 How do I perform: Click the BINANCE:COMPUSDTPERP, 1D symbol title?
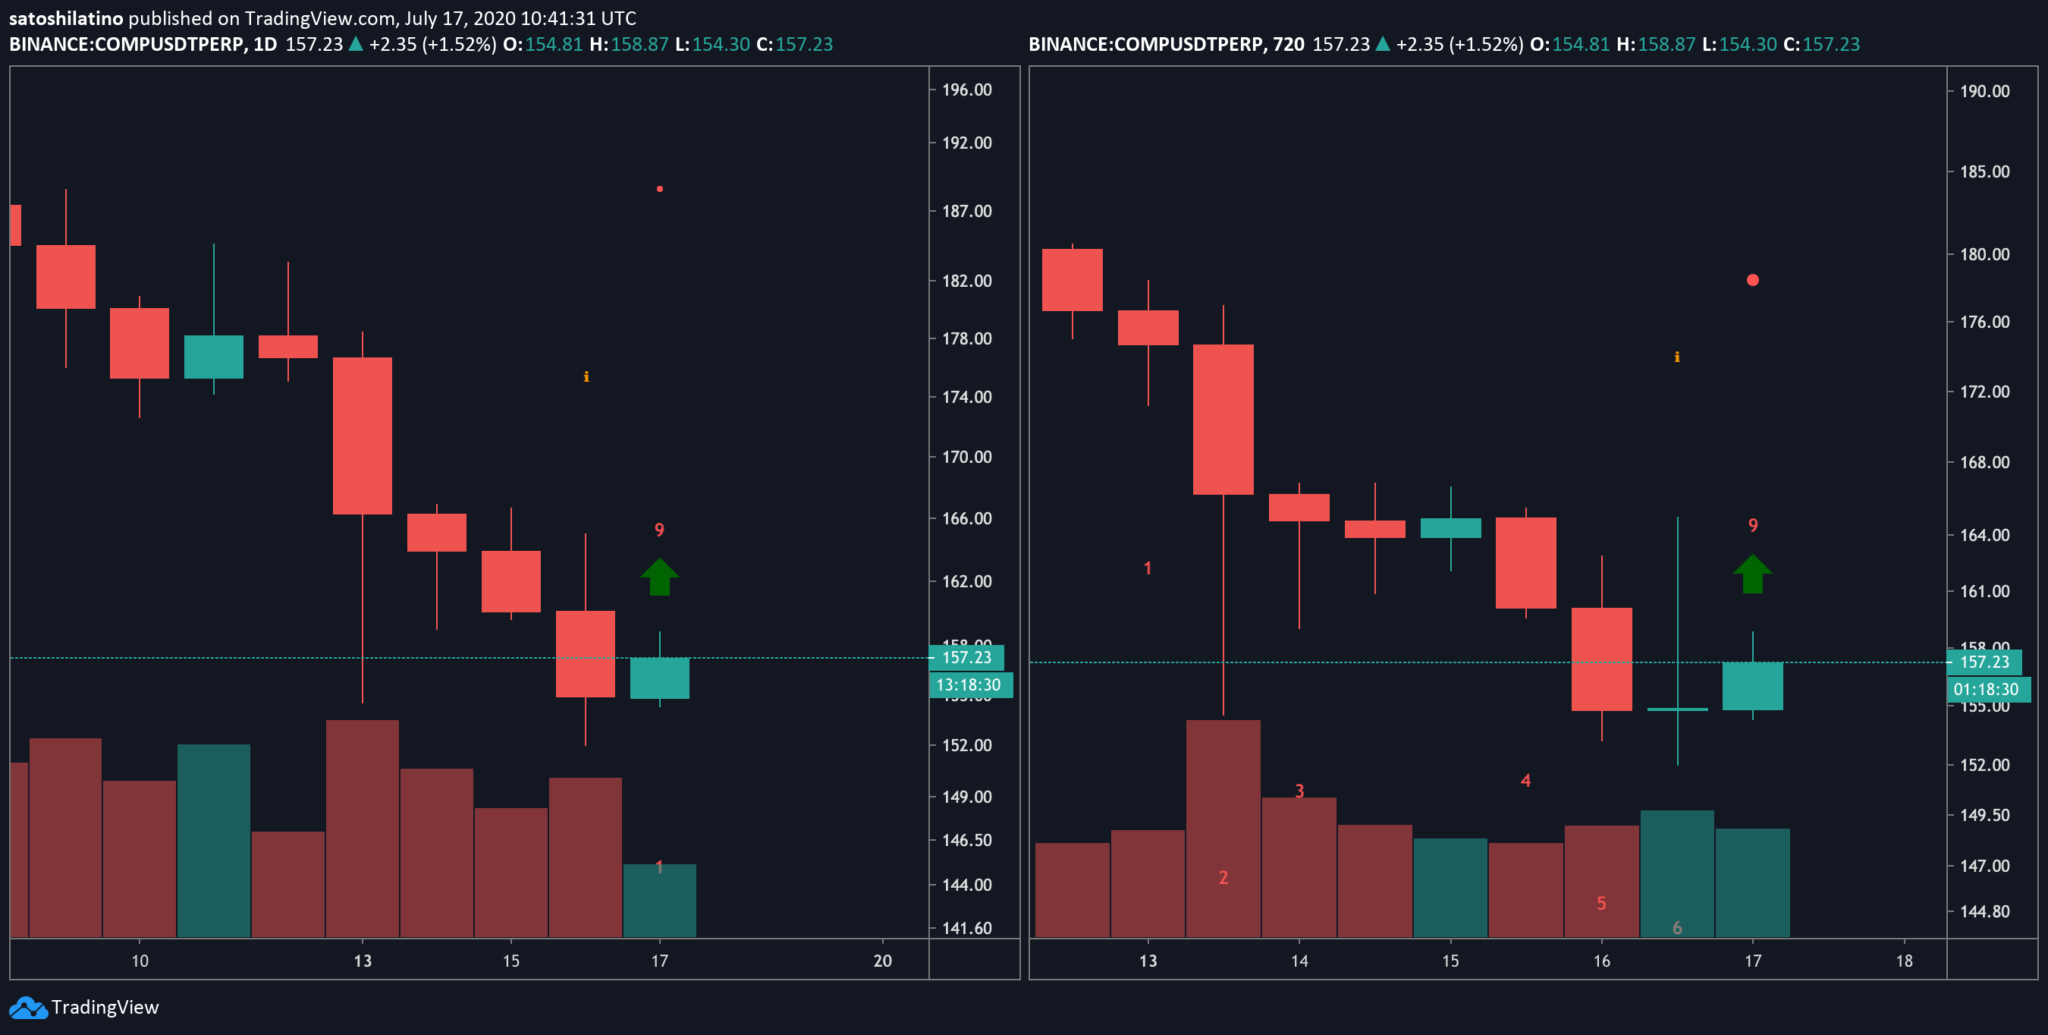[x=143, y=44]
